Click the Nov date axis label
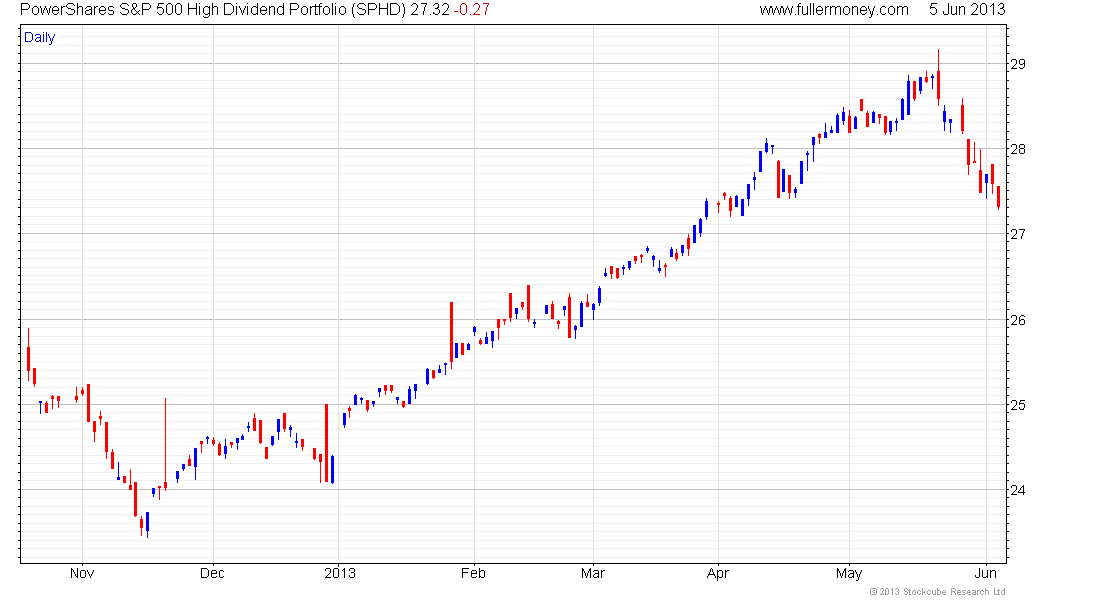 [x=82, y=573]
